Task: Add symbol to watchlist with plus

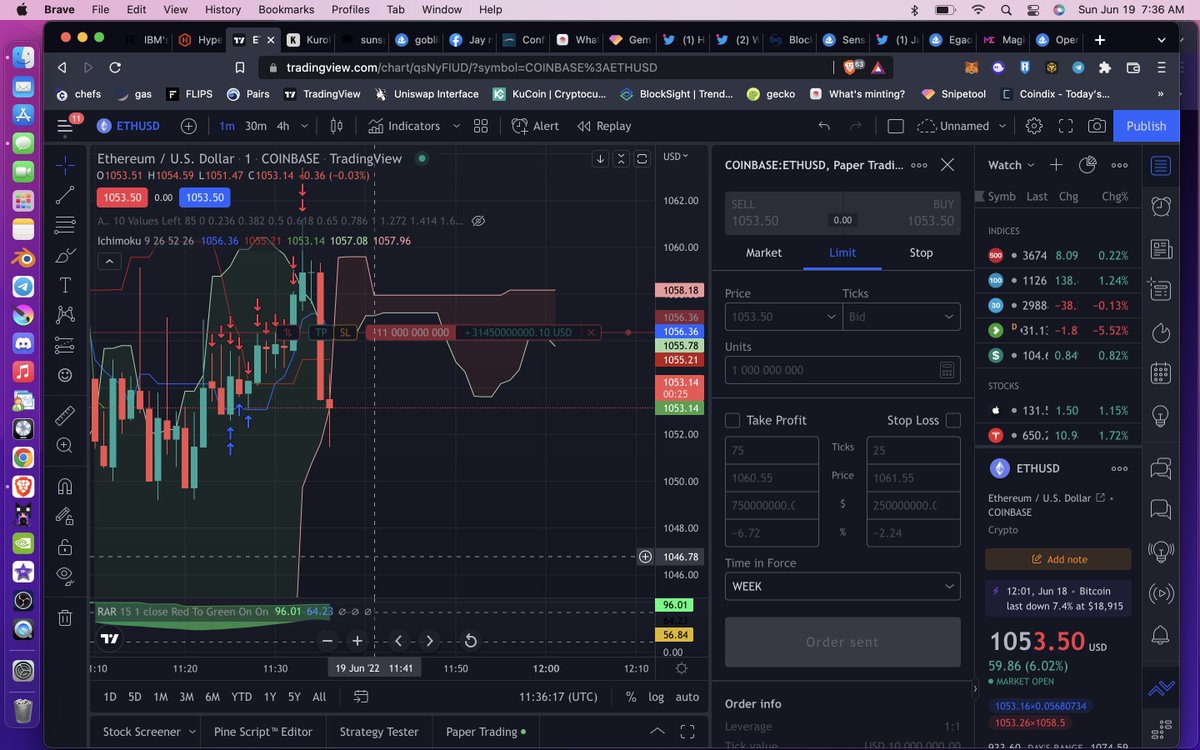Action: [1056, 165]
